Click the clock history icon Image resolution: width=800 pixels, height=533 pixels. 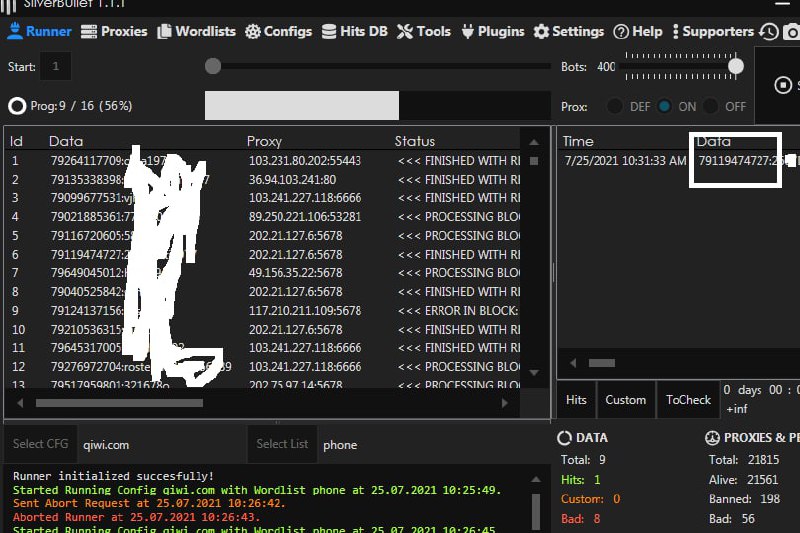(768, 32)
